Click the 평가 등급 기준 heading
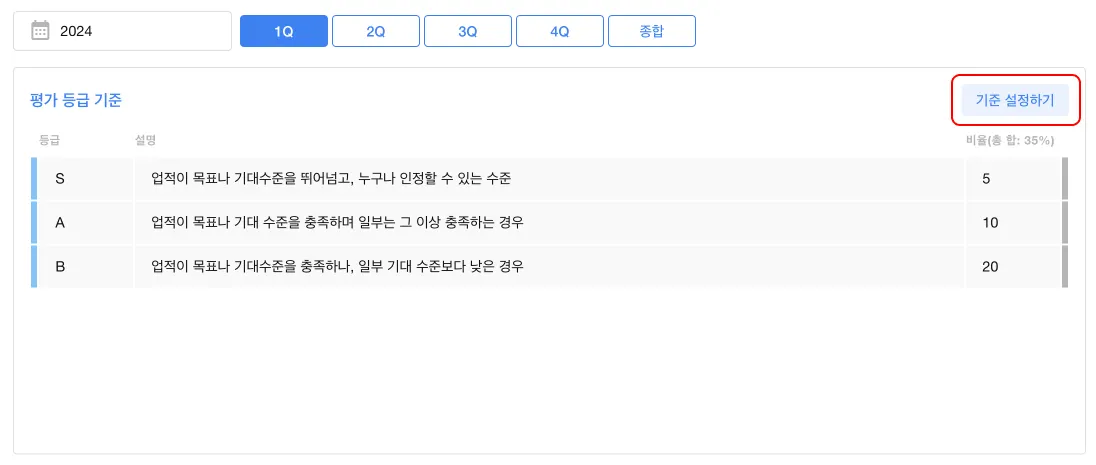The width and height of the screenshot is (1096, 465). point(77,100)
